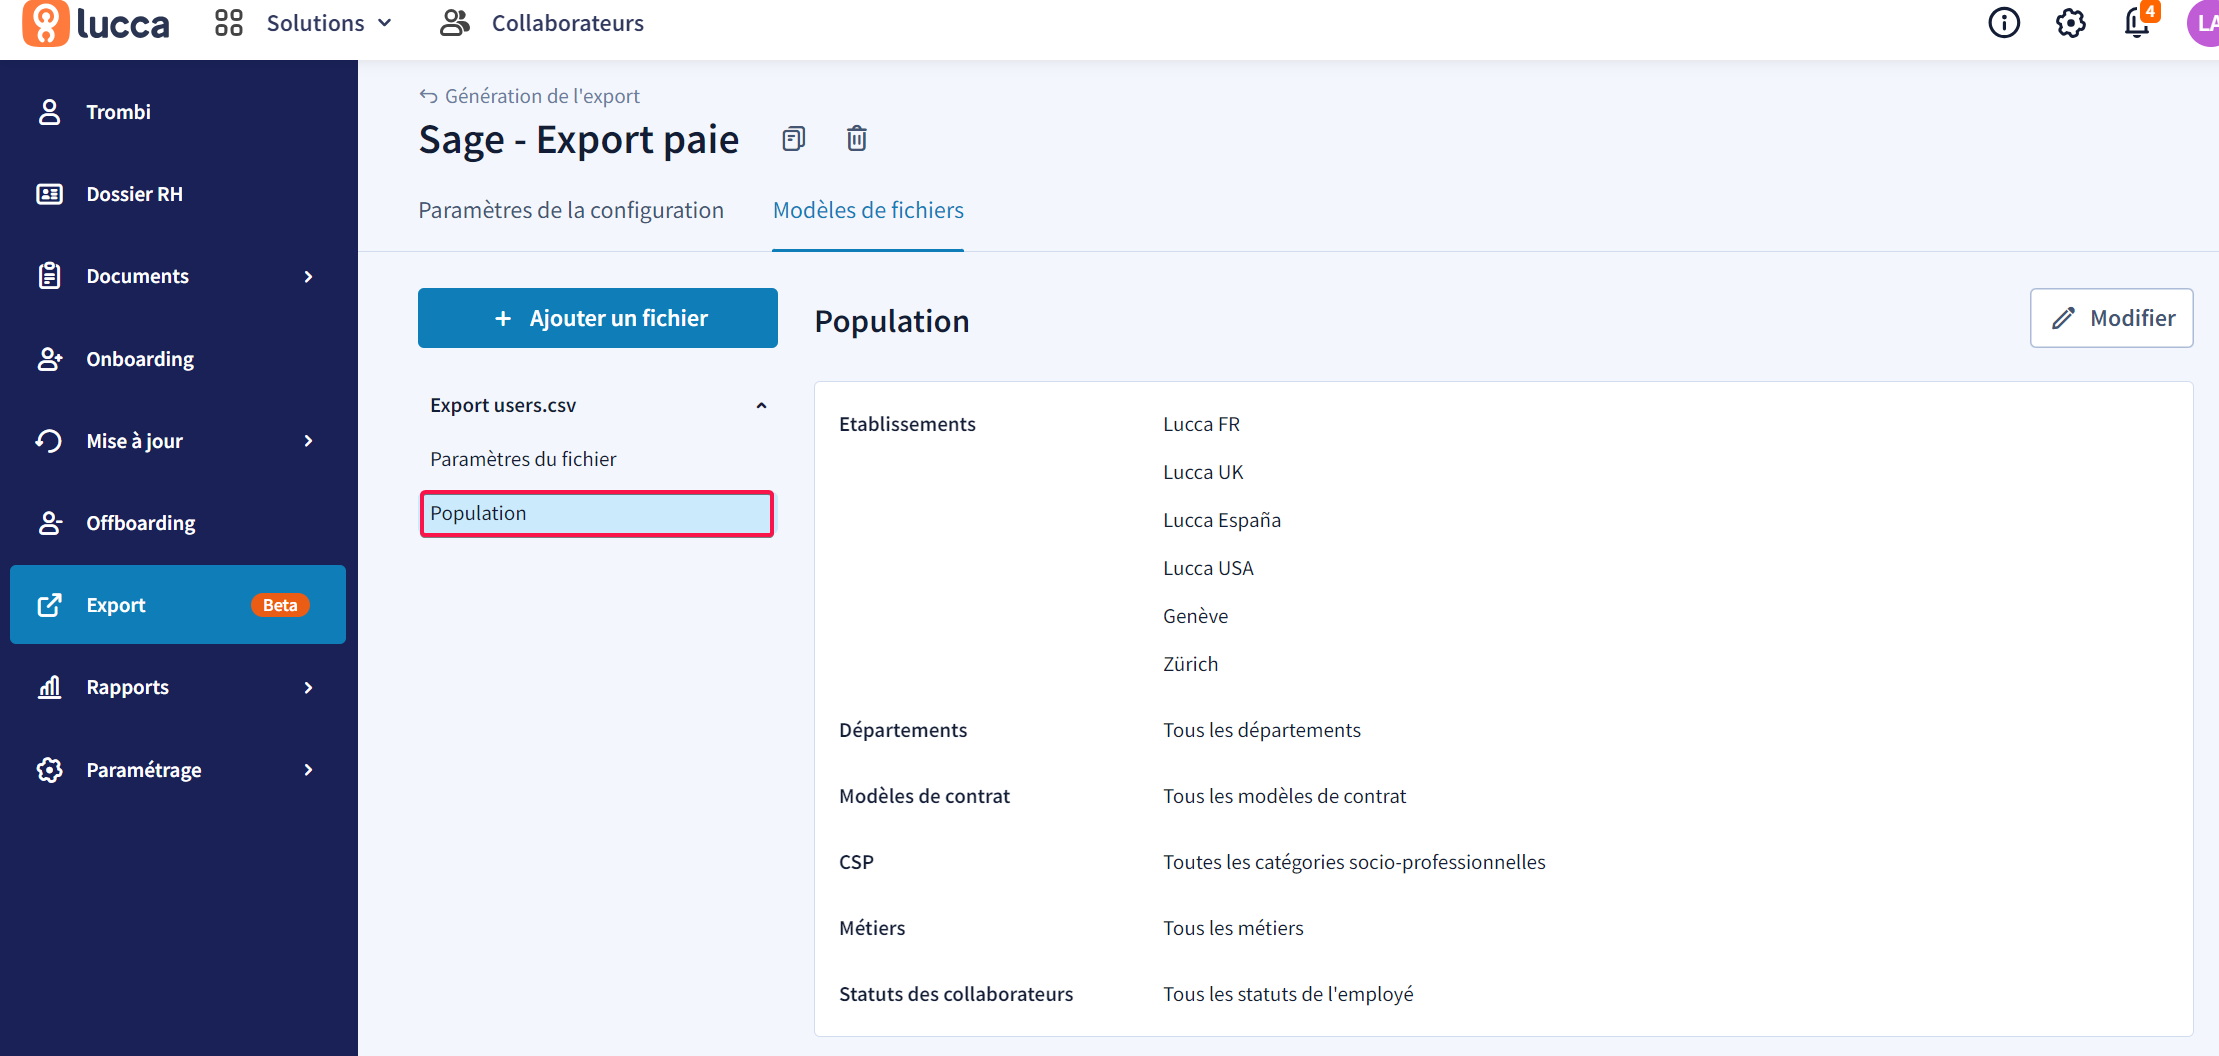The width and height of the screenshot is (2219, 1056).
Task: Duplicate the Sage - Export paie configuration
Action: (793, 138)
